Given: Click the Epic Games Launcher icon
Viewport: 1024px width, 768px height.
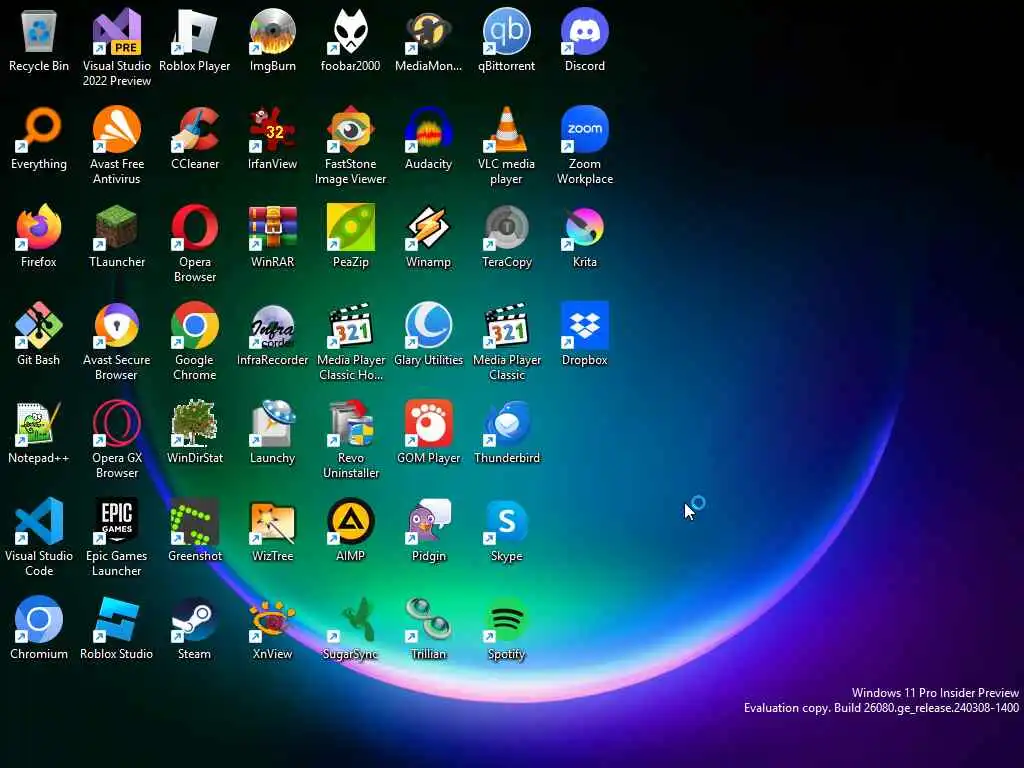Looking at the screenshot, I should (x=117, y=521).
